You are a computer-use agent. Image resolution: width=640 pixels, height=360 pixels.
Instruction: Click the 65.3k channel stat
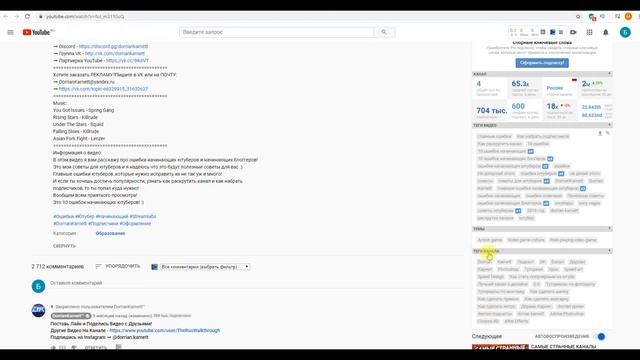tap(520, 84)
